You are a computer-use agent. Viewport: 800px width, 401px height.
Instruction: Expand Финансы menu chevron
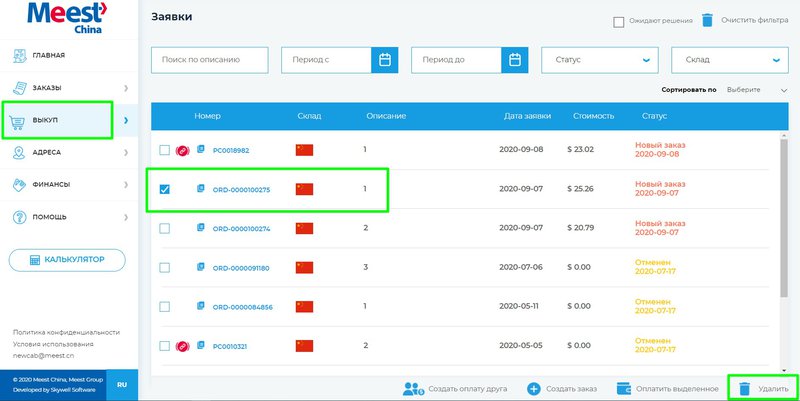126,185
